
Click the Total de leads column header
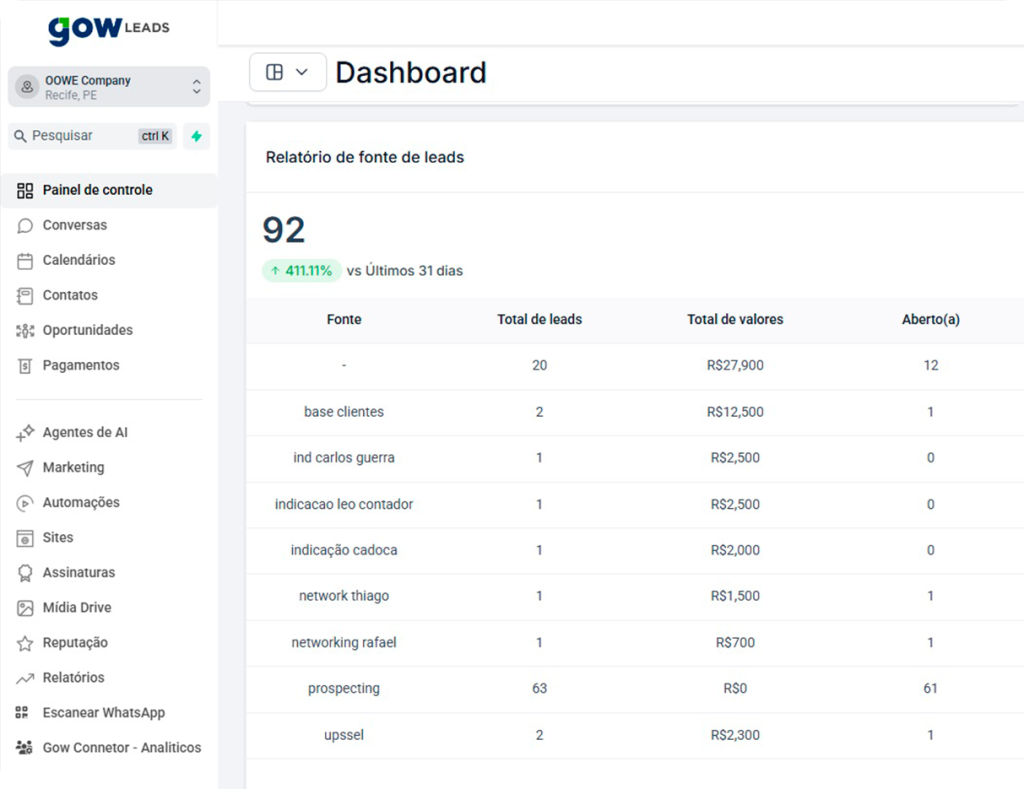pyautogui.click(x=539, y=320)
